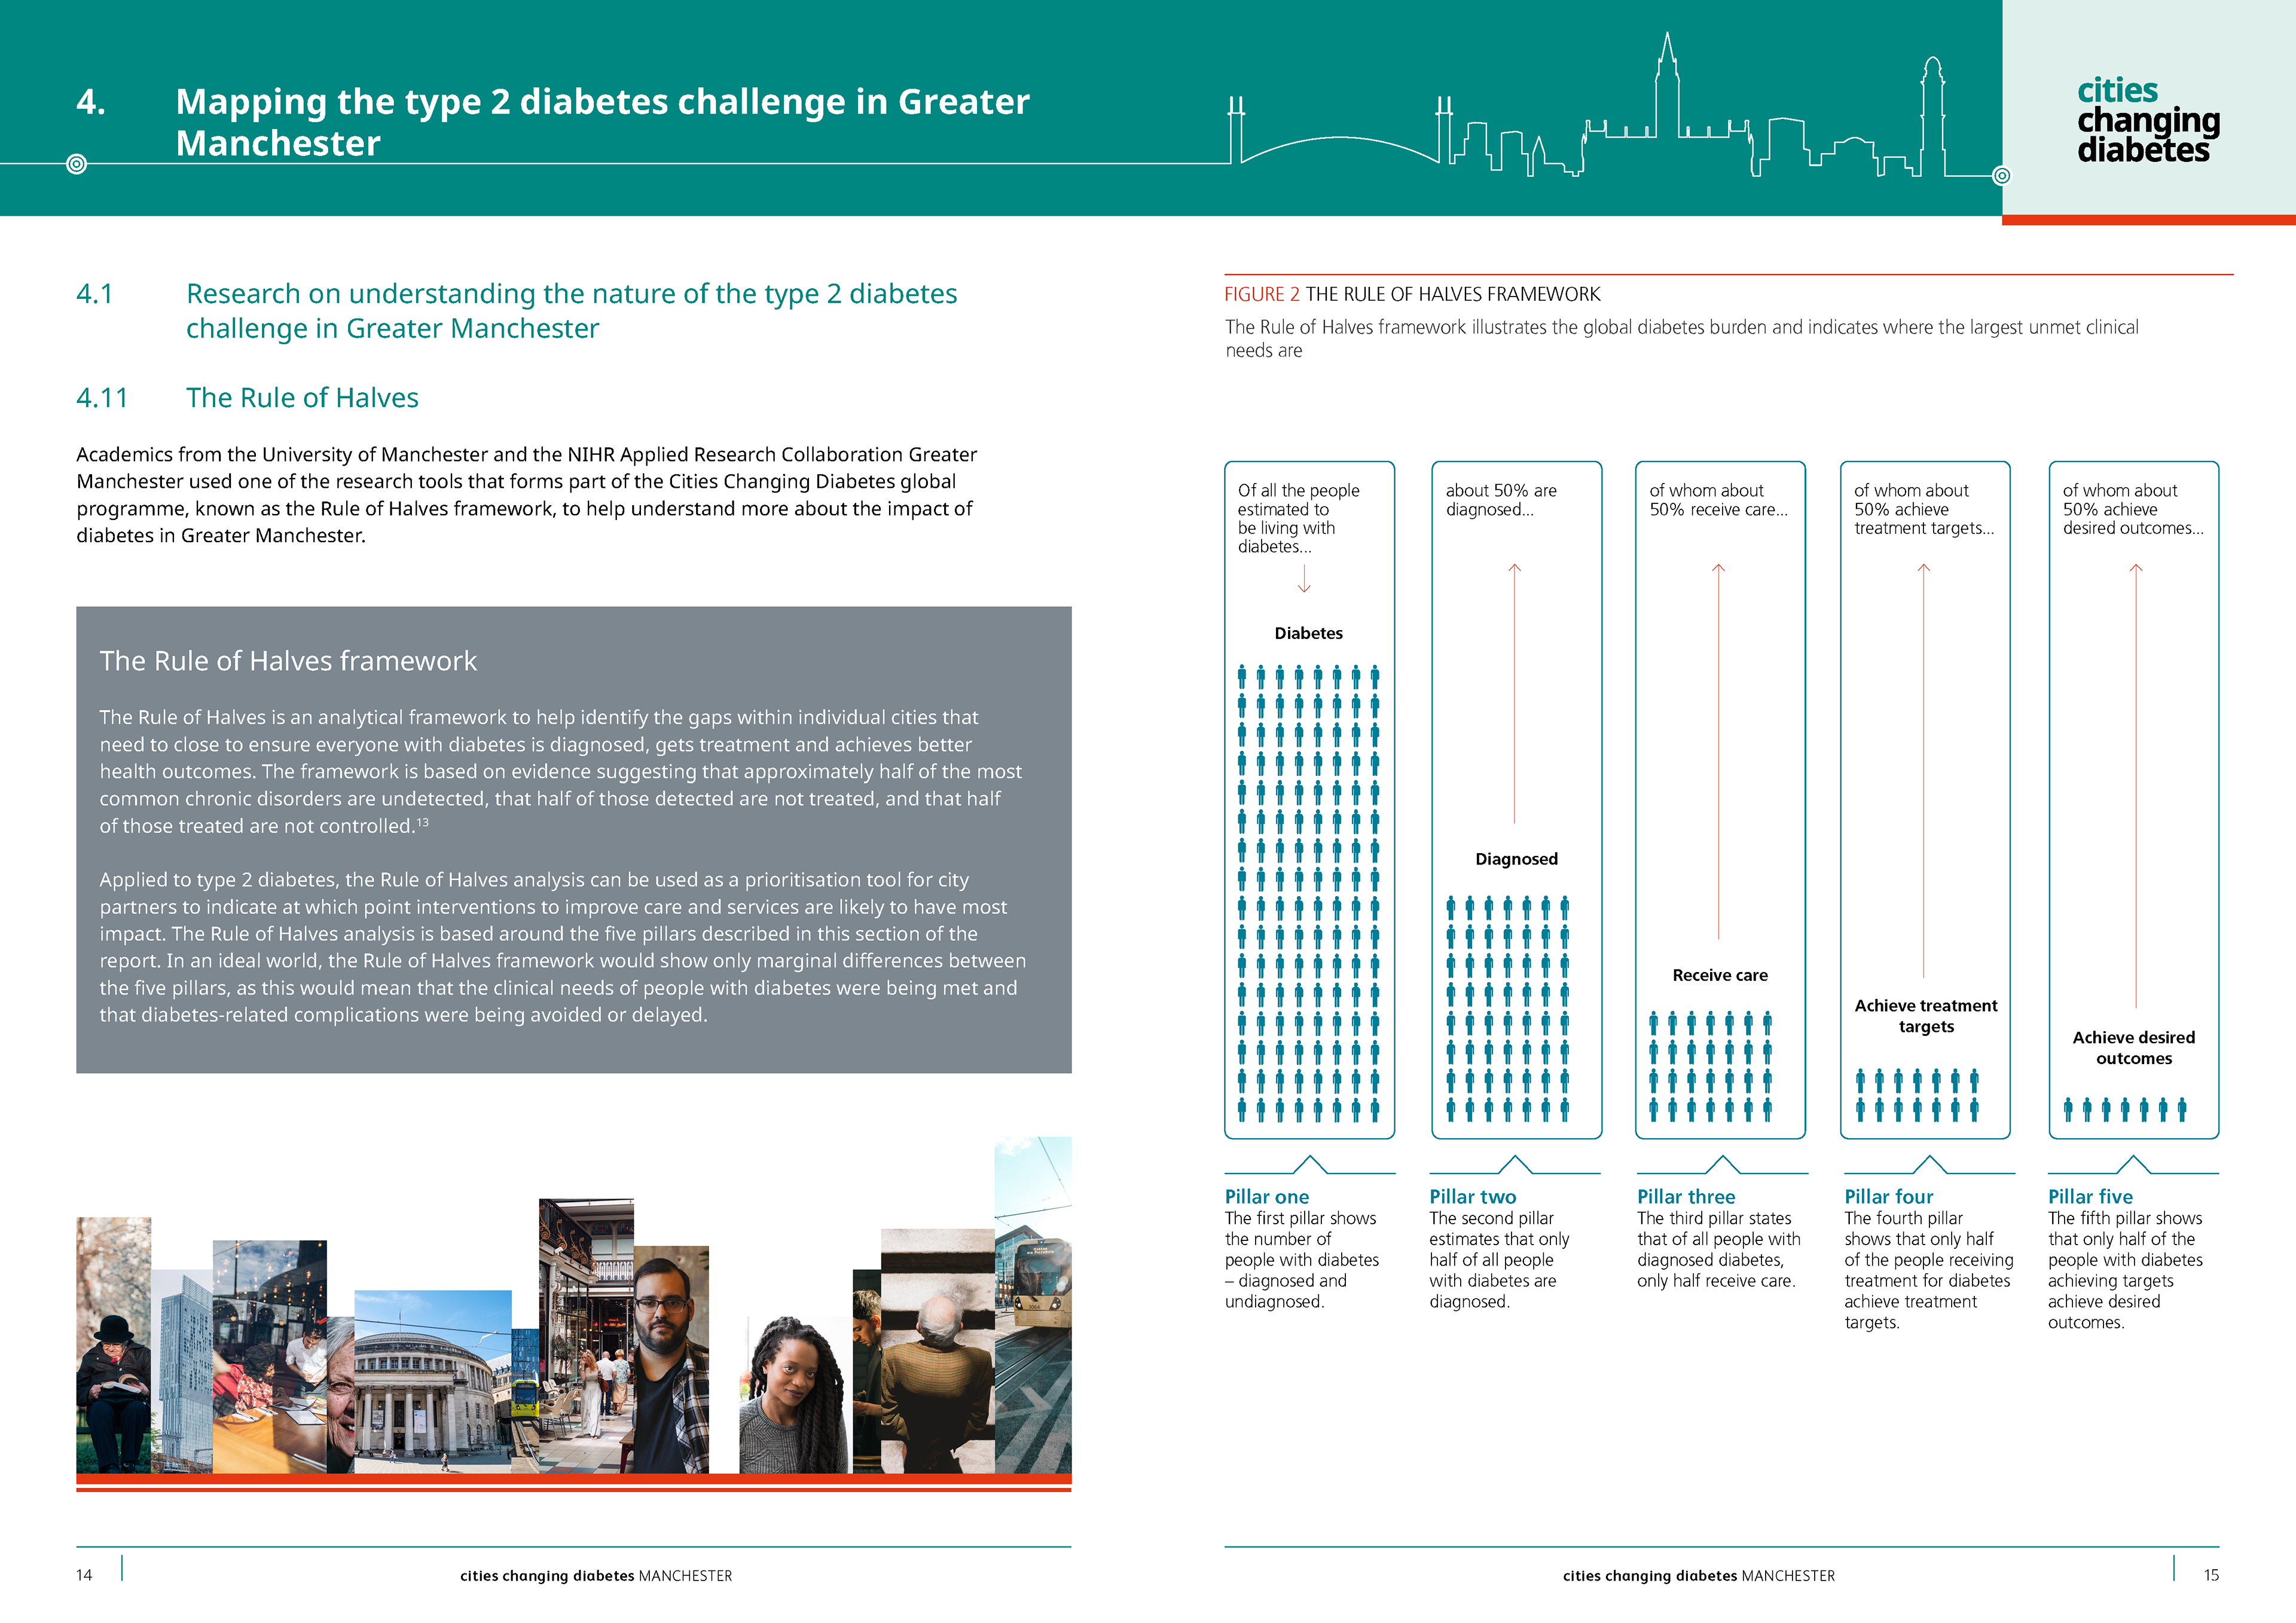Click section heading 4.1 Research on understanding
Image resolution: width=2296 pixels, height=1623 pixels.
[x=516, y=311]
